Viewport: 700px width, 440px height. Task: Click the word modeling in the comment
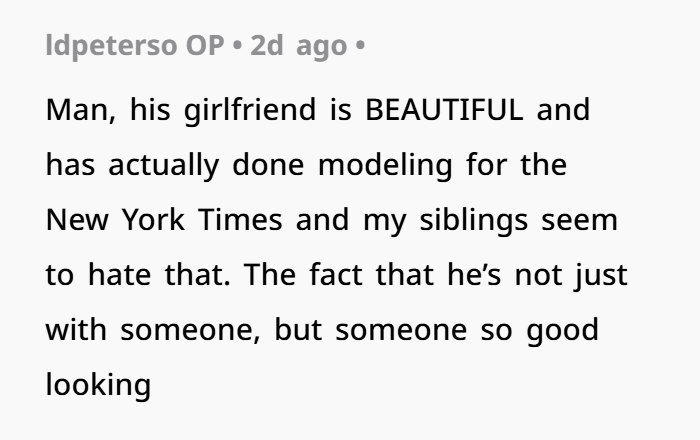[x=385, y=166]
